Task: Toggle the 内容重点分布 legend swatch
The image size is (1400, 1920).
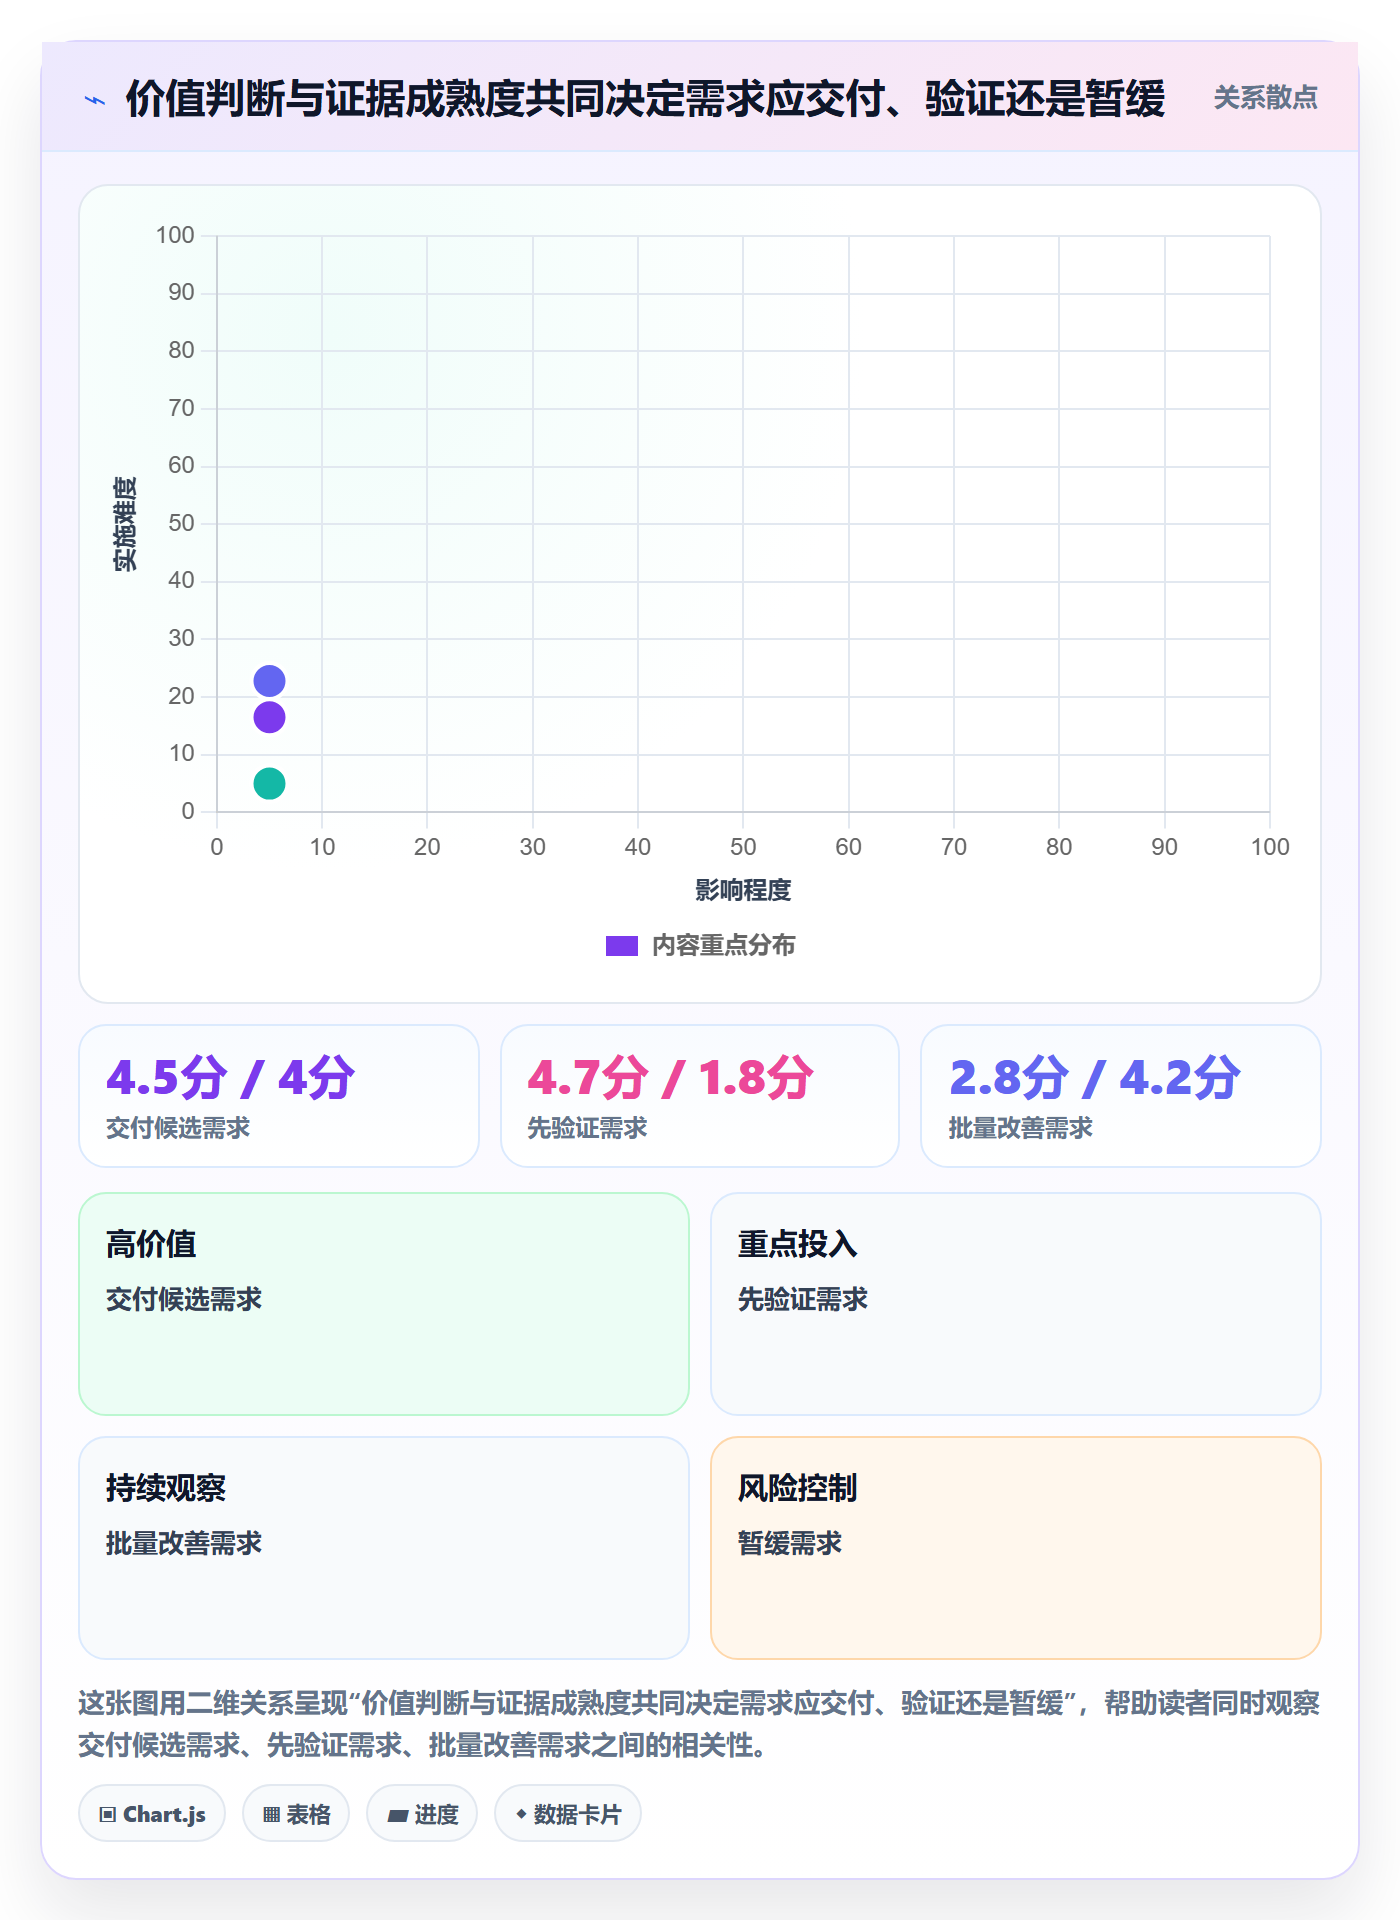Action: click(x=622, y=946)
